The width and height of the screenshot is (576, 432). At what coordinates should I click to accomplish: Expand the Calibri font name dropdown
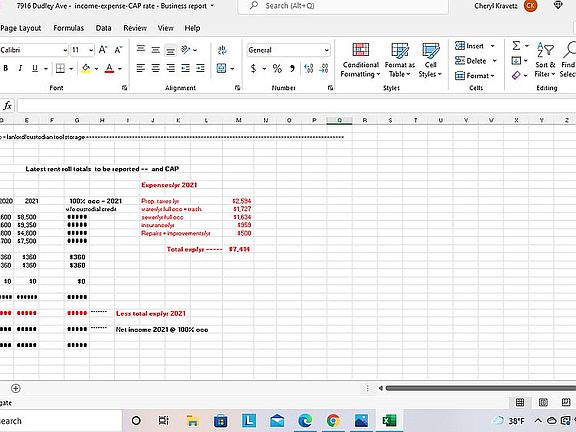tap(65, 50)
